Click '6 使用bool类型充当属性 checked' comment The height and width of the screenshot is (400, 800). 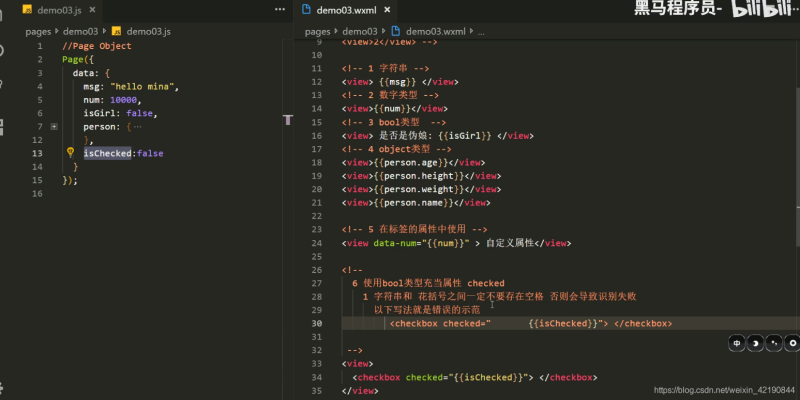pos(428,283)
